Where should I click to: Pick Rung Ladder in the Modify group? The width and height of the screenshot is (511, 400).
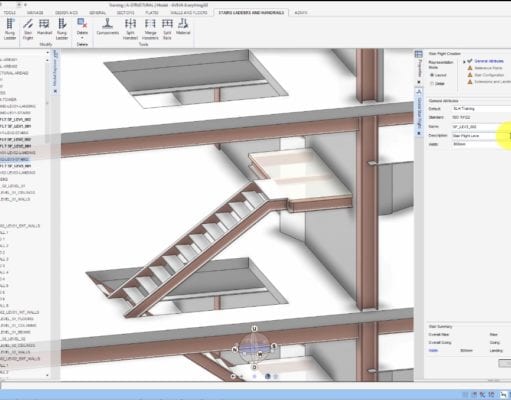62,29
